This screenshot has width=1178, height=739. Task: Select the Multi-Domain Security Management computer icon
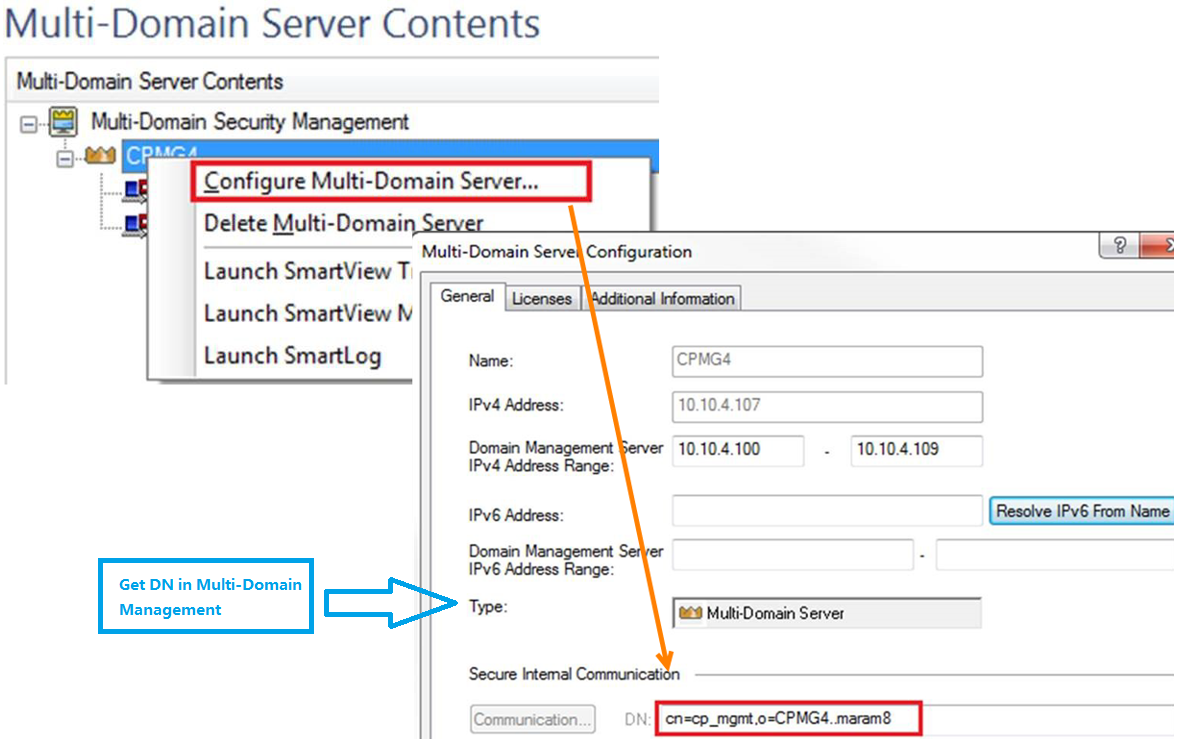pos(64,122)
